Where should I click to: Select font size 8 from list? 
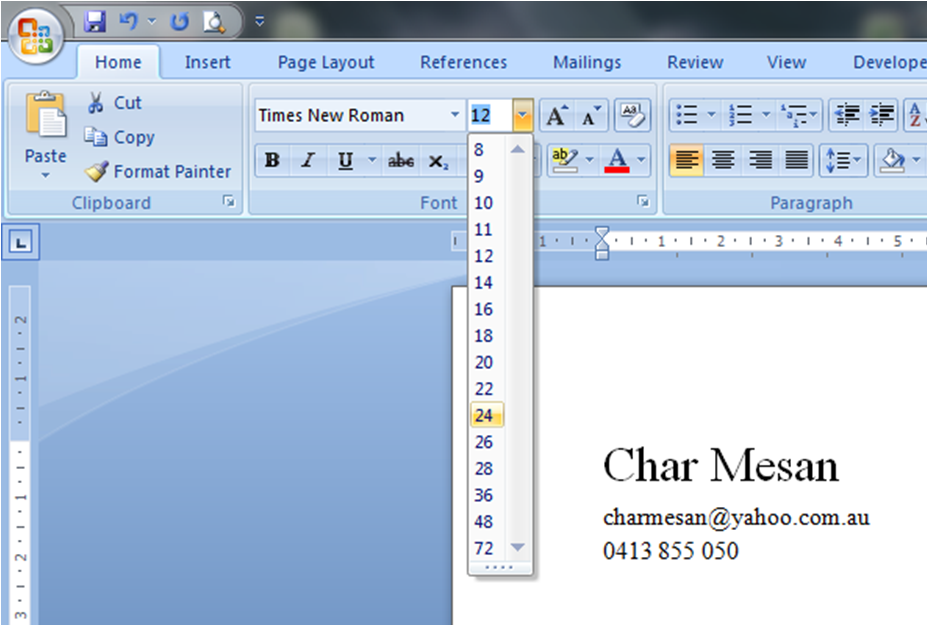486,150
